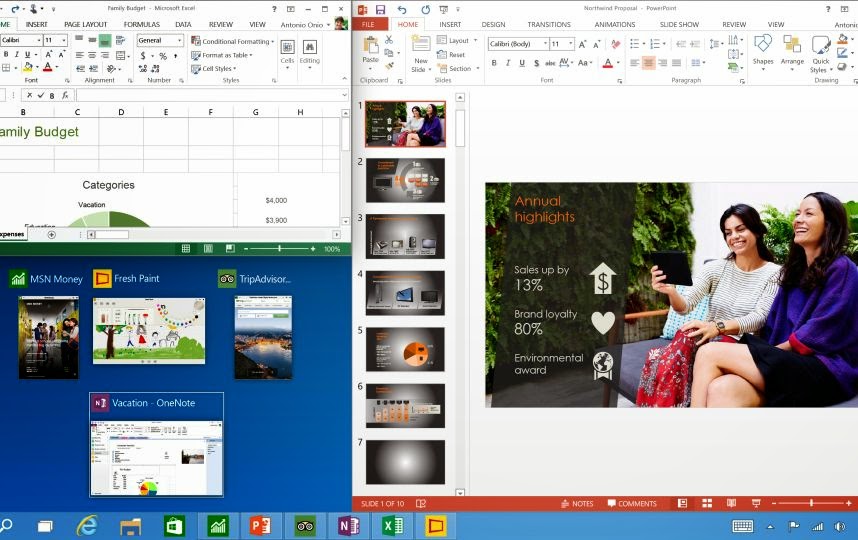The image size is (858, 540).
Task: Expand Excel formula bar arrow
Action: coord(344,95)
